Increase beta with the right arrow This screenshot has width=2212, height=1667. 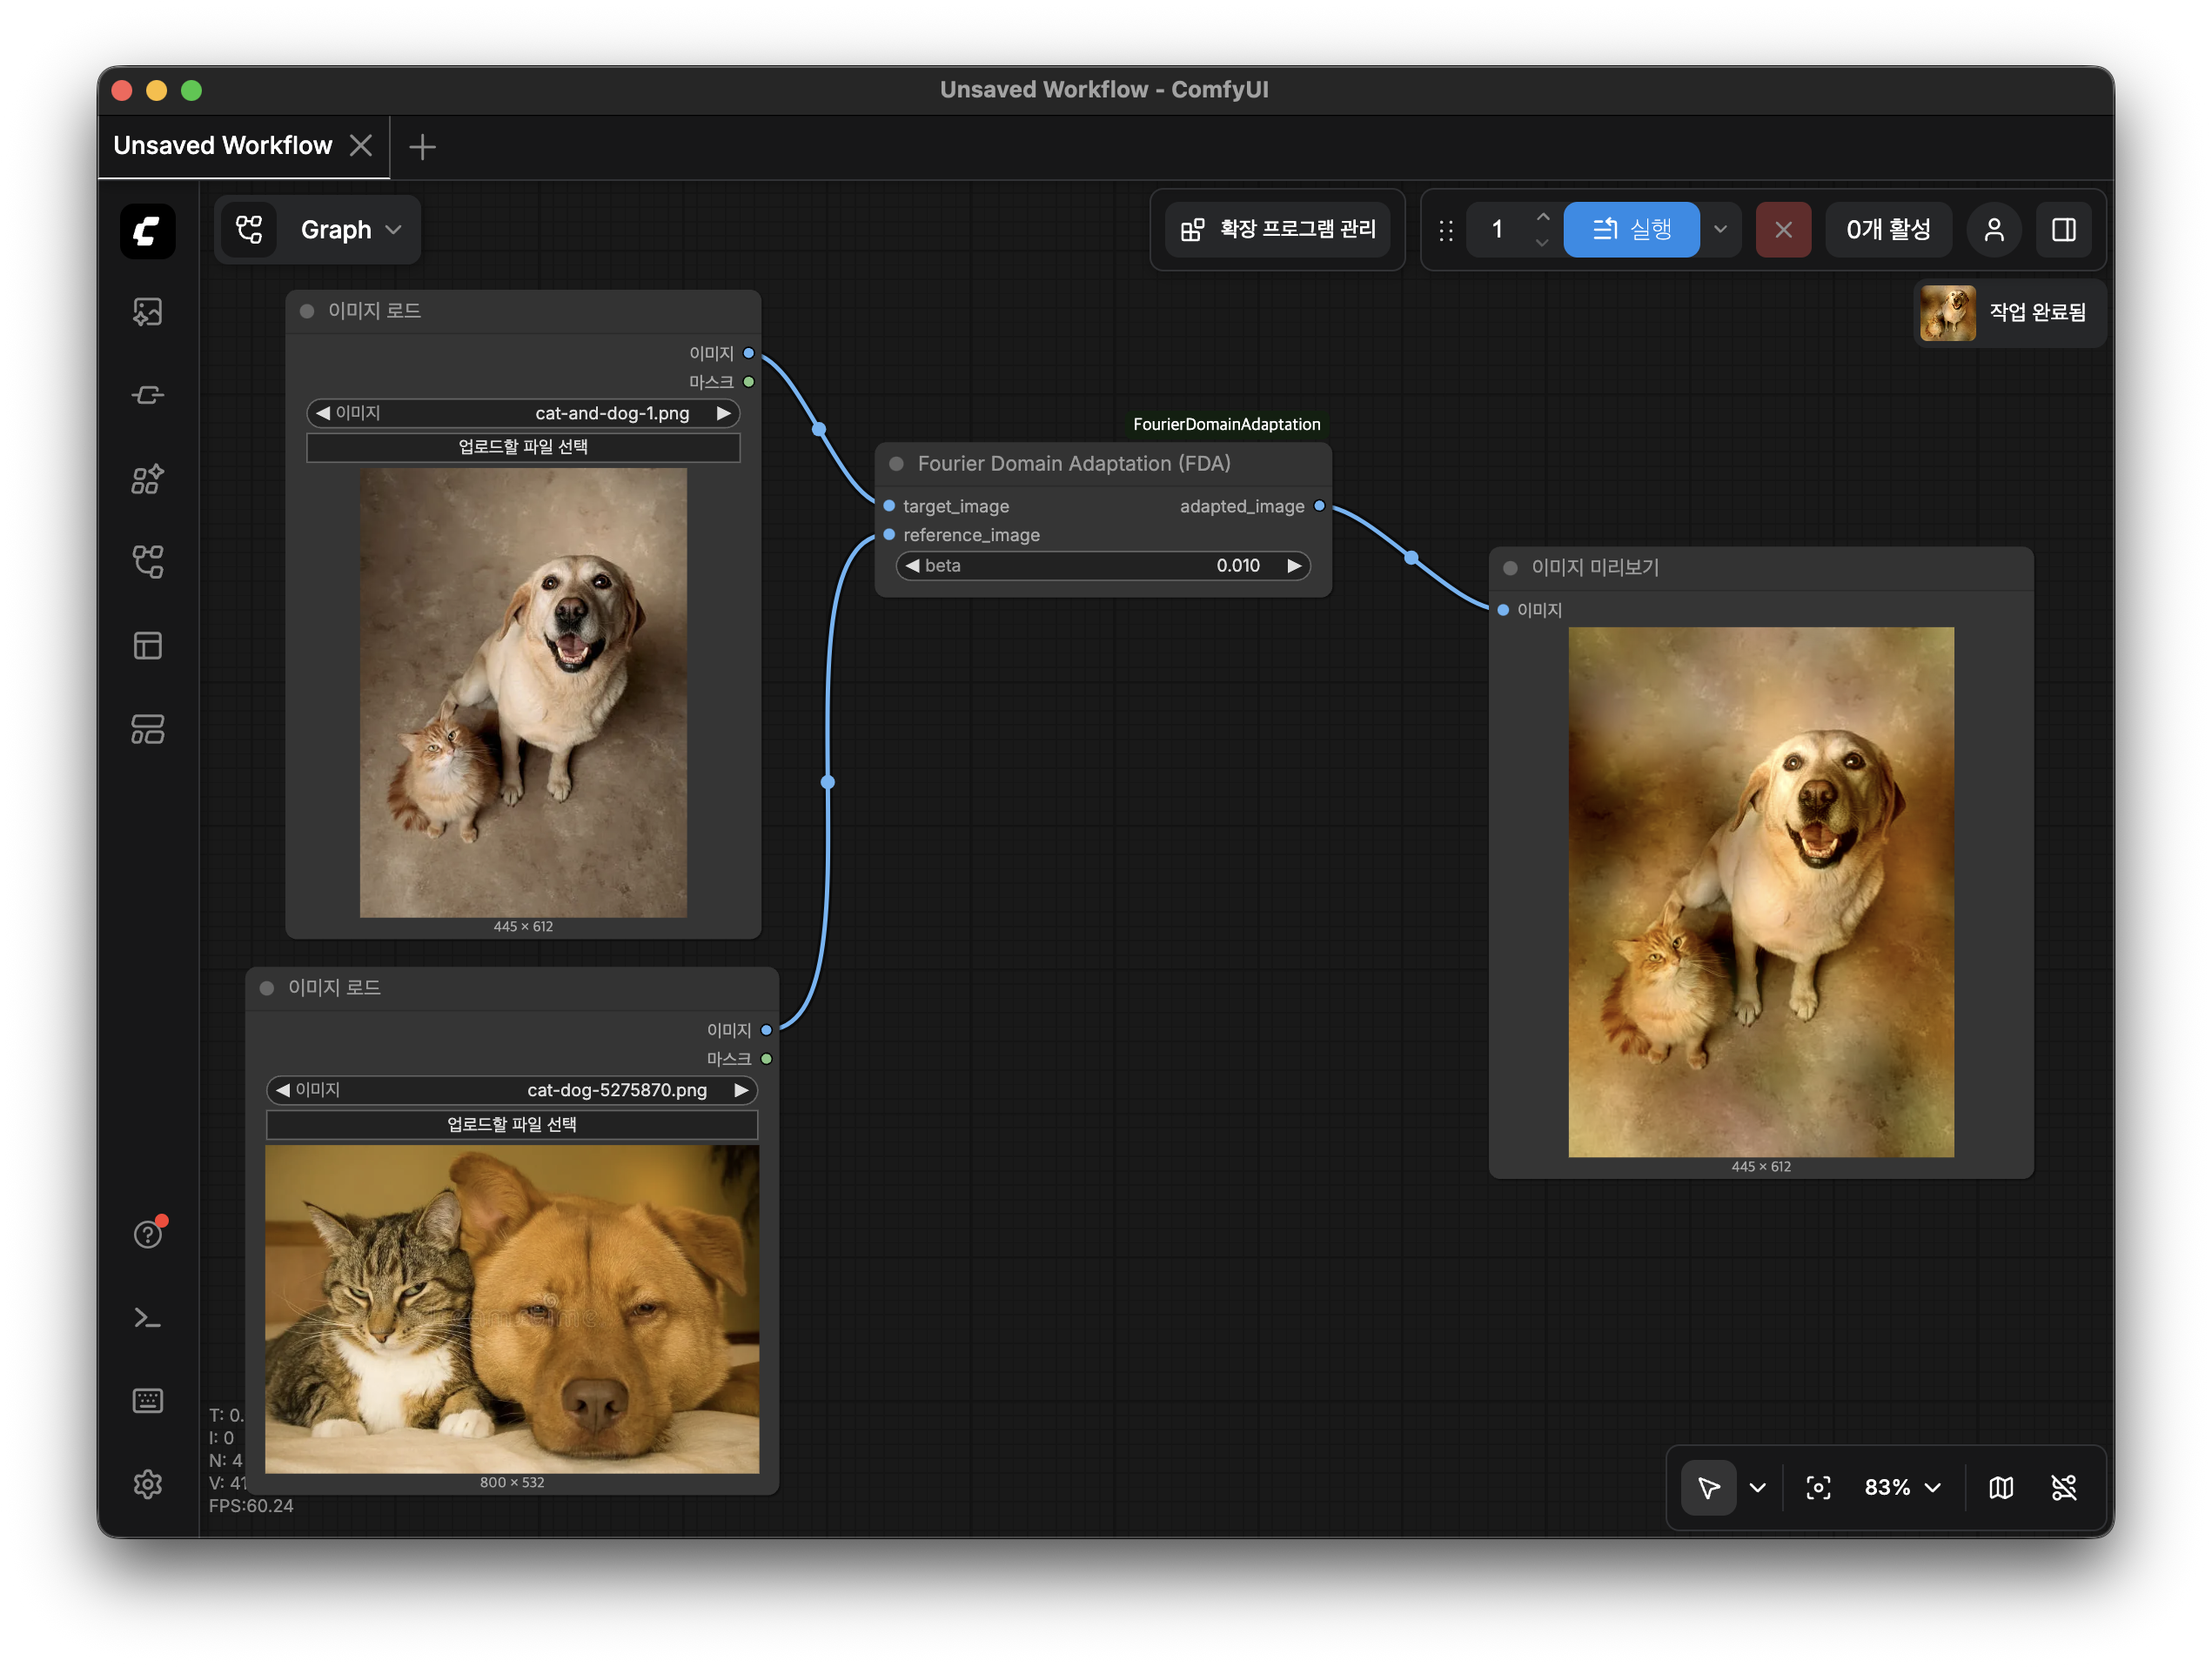(1294, 566)
